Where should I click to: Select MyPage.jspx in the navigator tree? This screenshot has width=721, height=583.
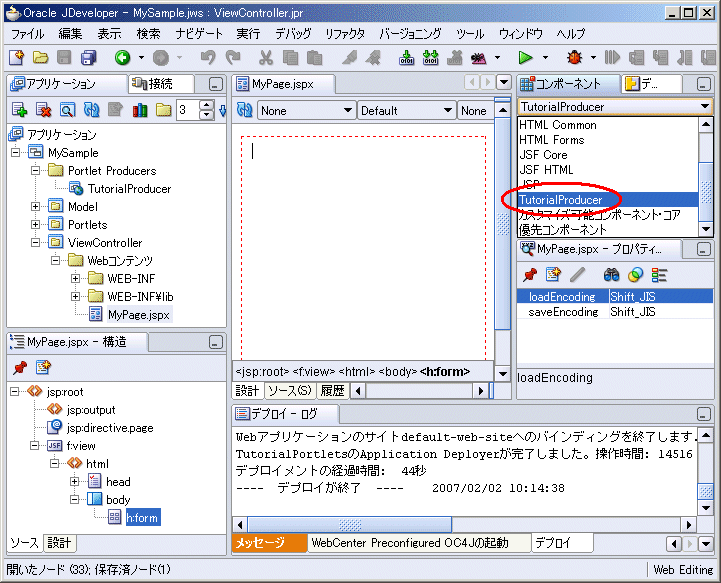[x=139, y=314]
